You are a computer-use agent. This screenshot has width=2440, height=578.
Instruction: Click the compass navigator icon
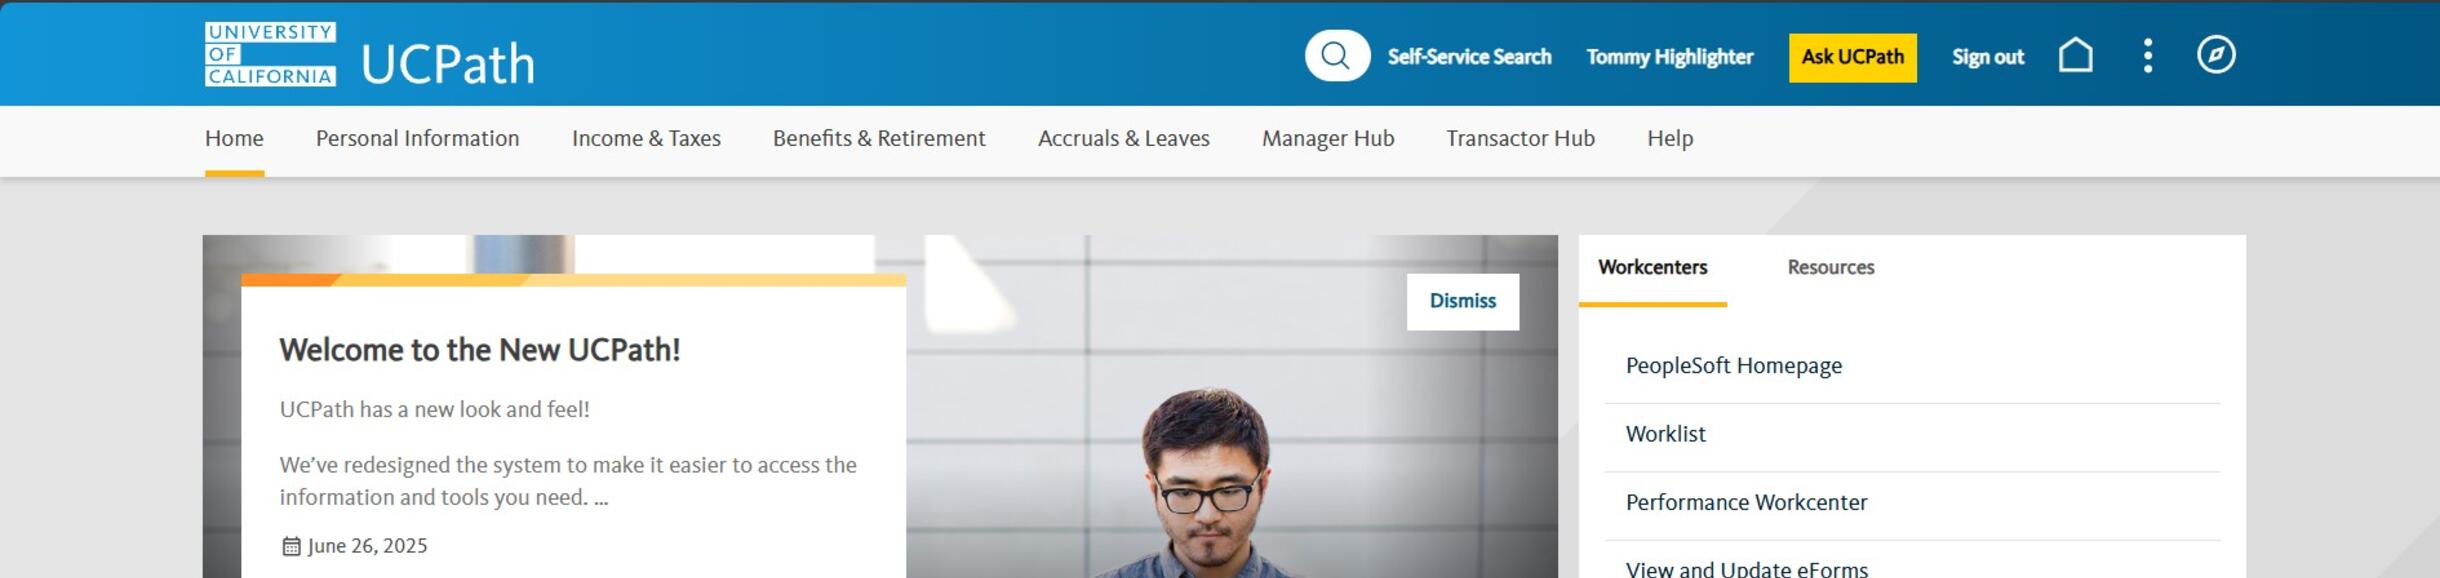click(x=2216, y=55)
